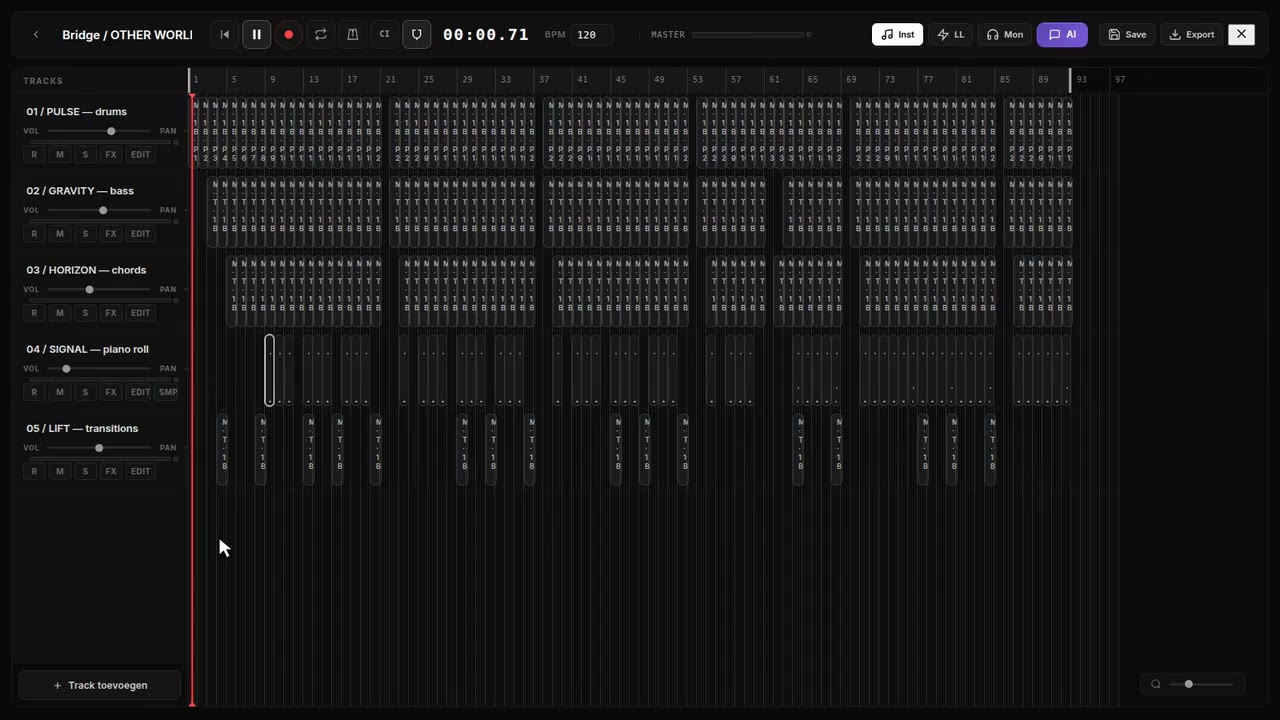Open EDIT for SIGNAL piano roll track
This screenshot has width=1280, height=720.
(140, 392)
